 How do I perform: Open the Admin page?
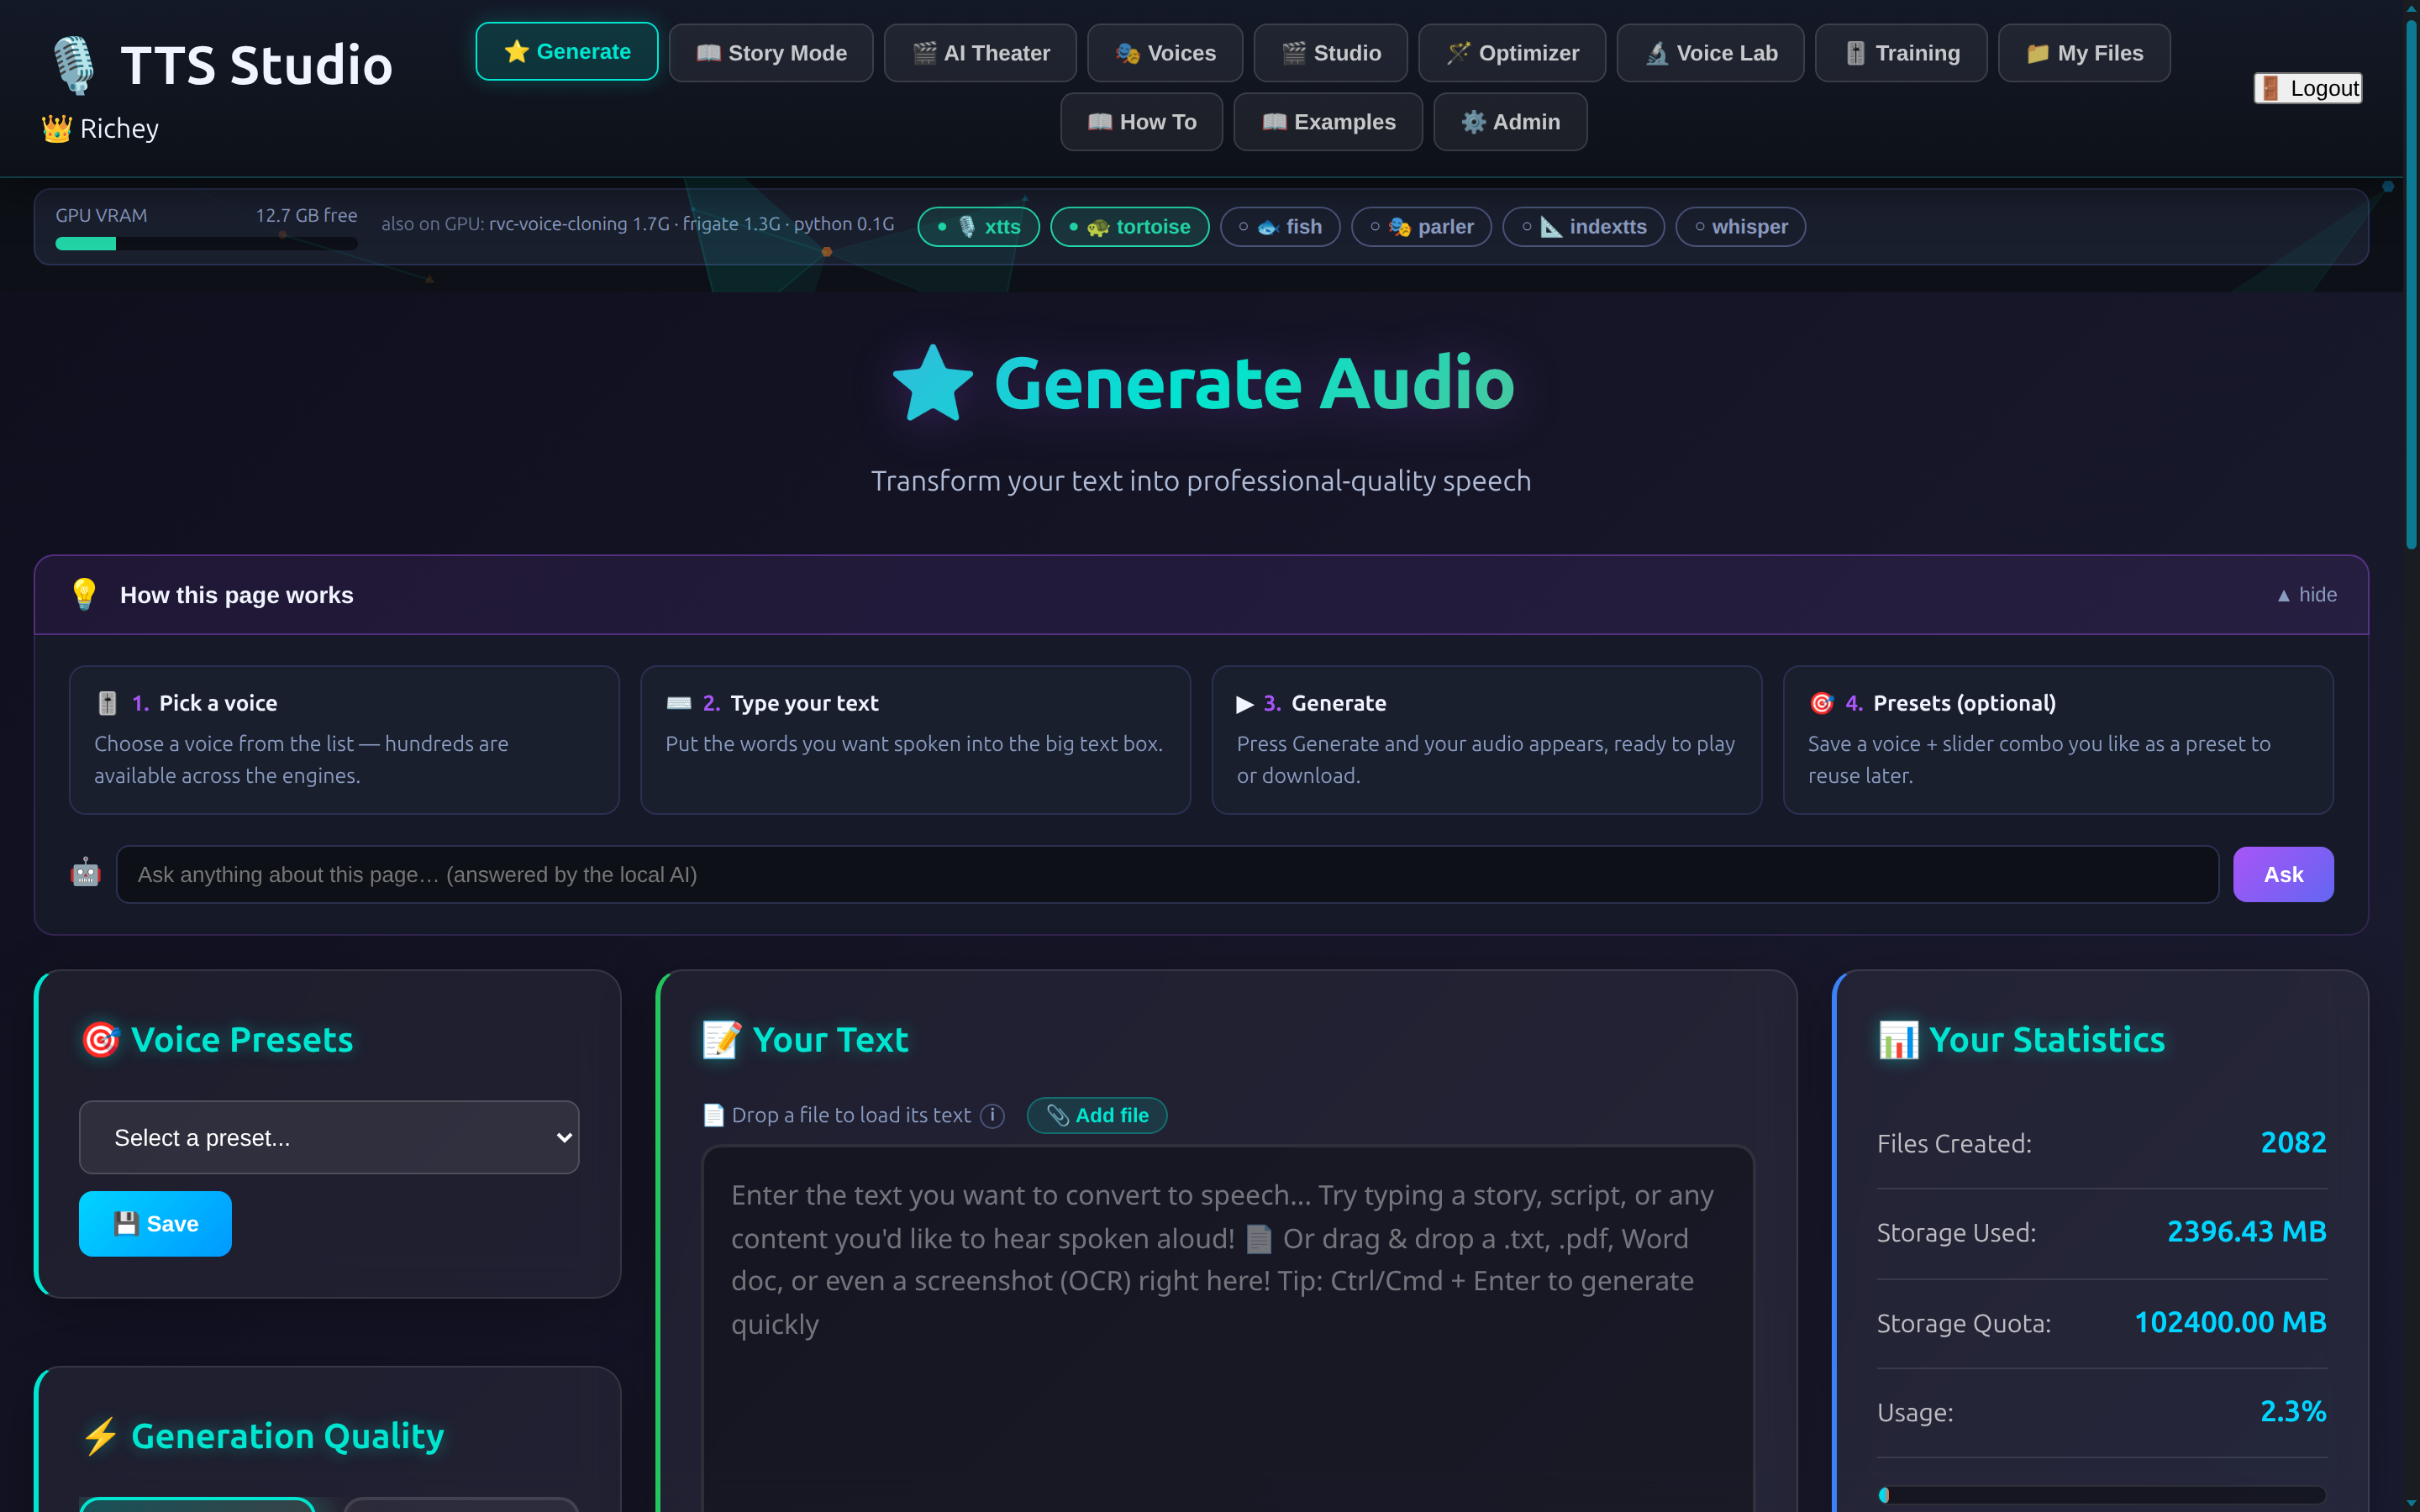pyautogui.click(x=1510, y=122)
